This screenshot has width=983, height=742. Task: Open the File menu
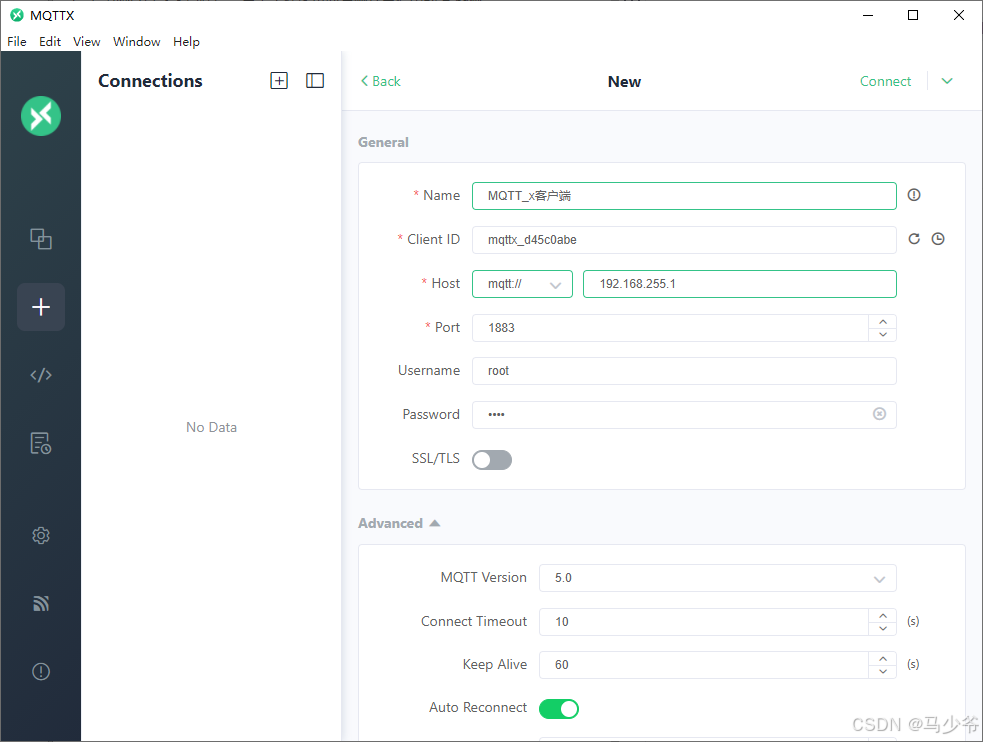coord(17,41)
